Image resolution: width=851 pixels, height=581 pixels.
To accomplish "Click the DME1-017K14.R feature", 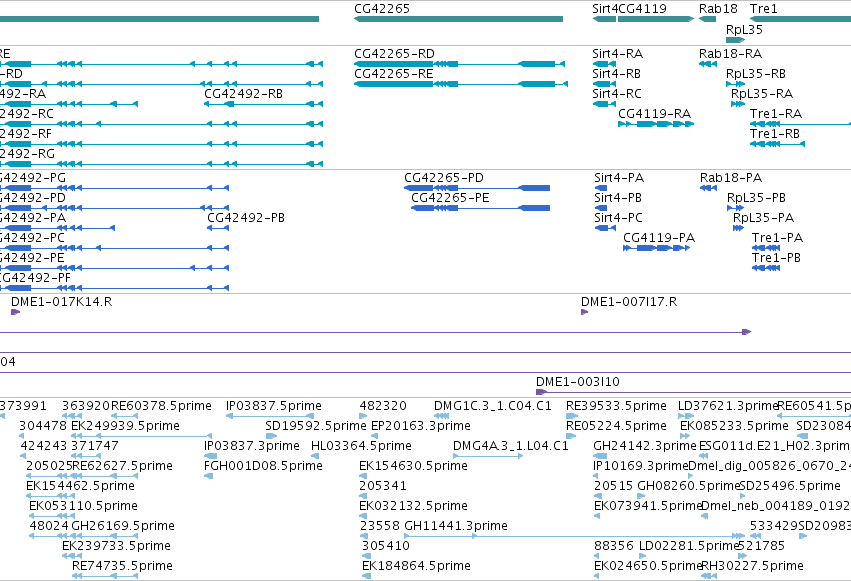I will tap(16, 312).
